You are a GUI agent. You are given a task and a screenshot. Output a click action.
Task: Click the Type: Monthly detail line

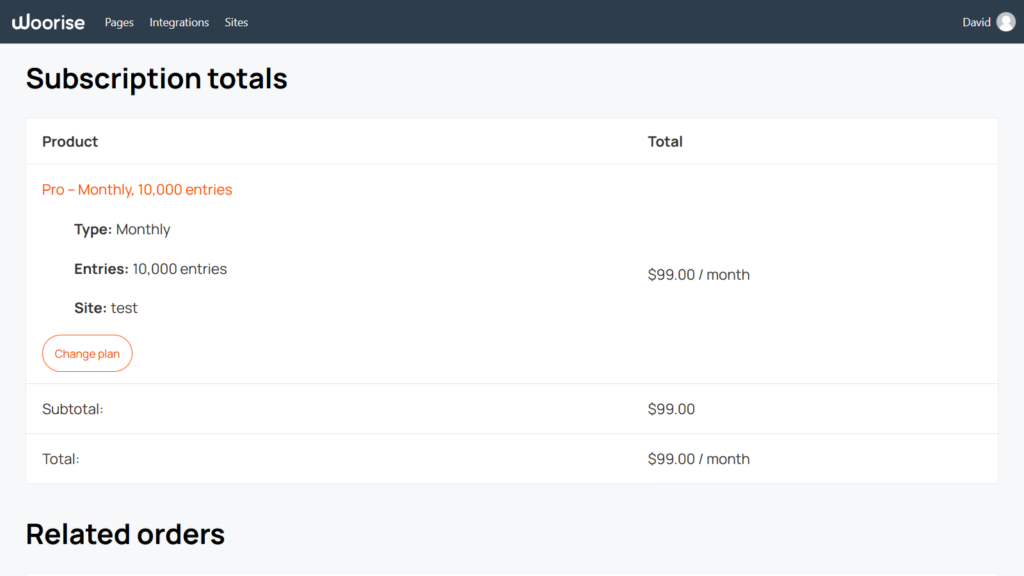122,230
